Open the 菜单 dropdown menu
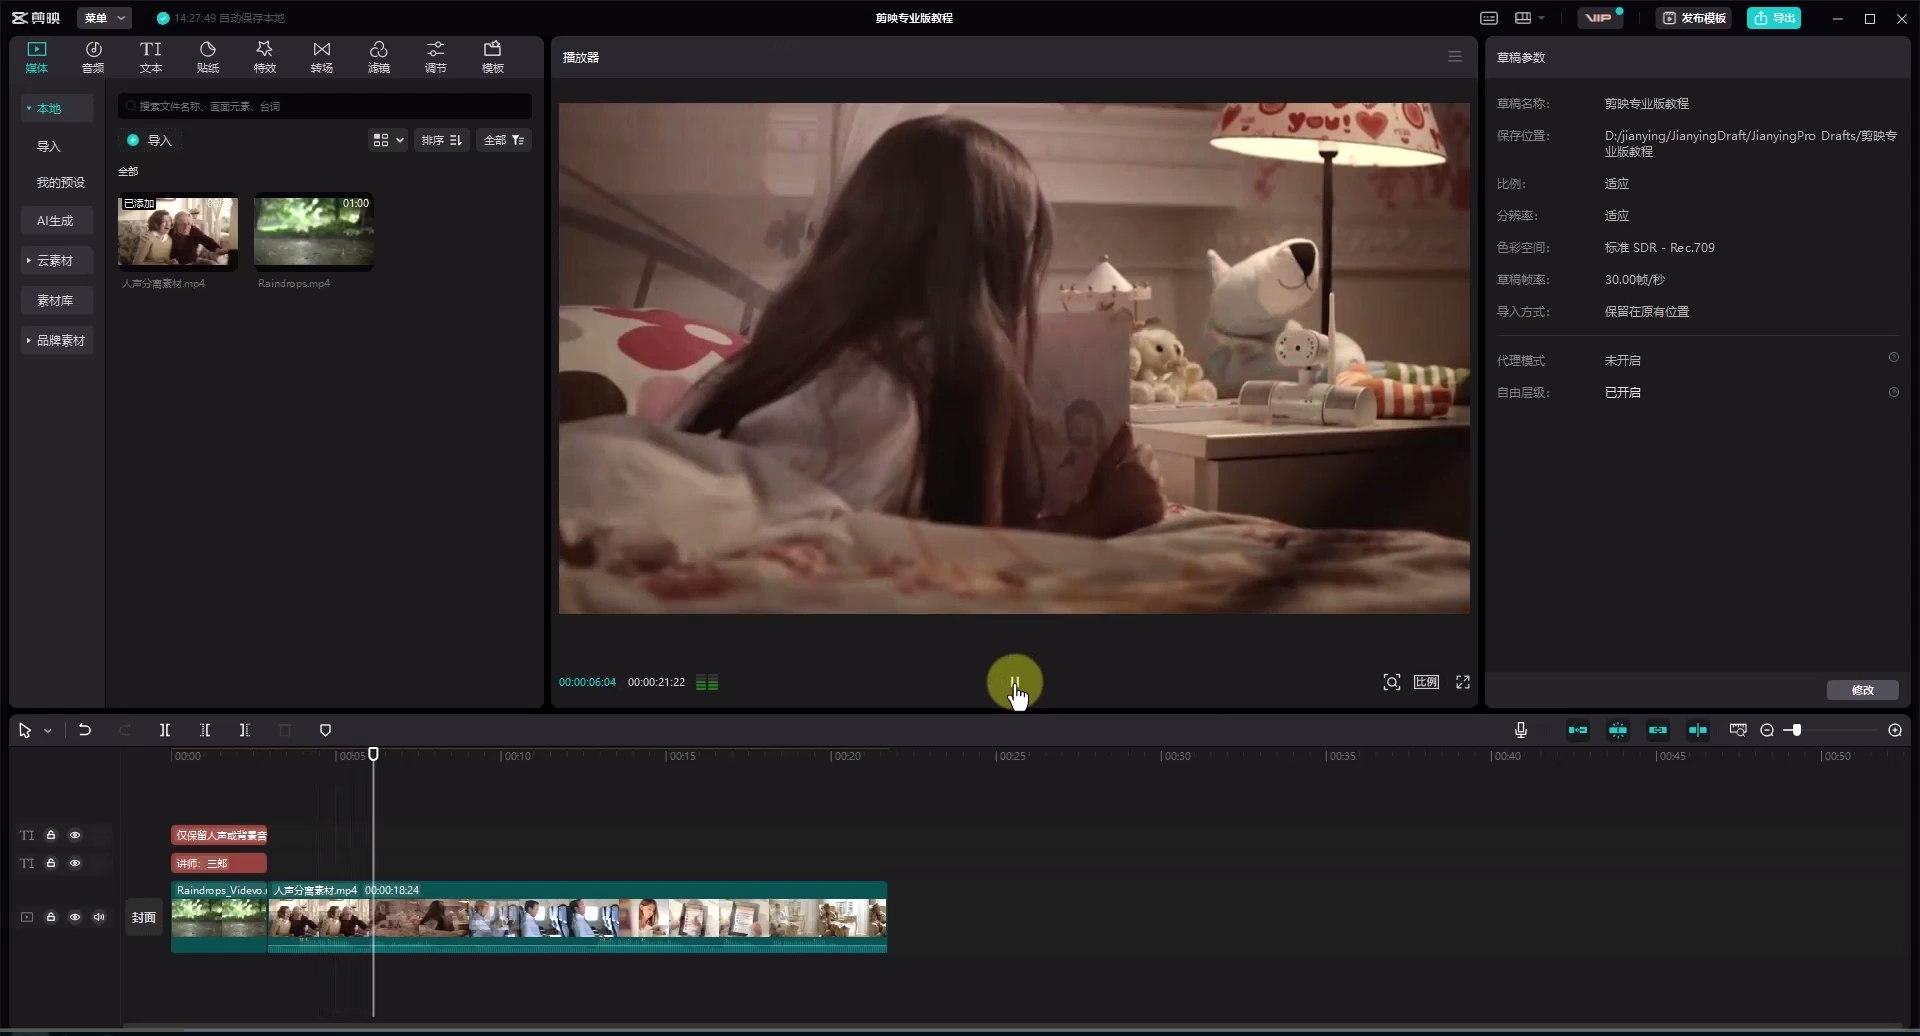The width and height of the screenshot is (1920, 1036). pyautogui.click(x=105, y=18)
